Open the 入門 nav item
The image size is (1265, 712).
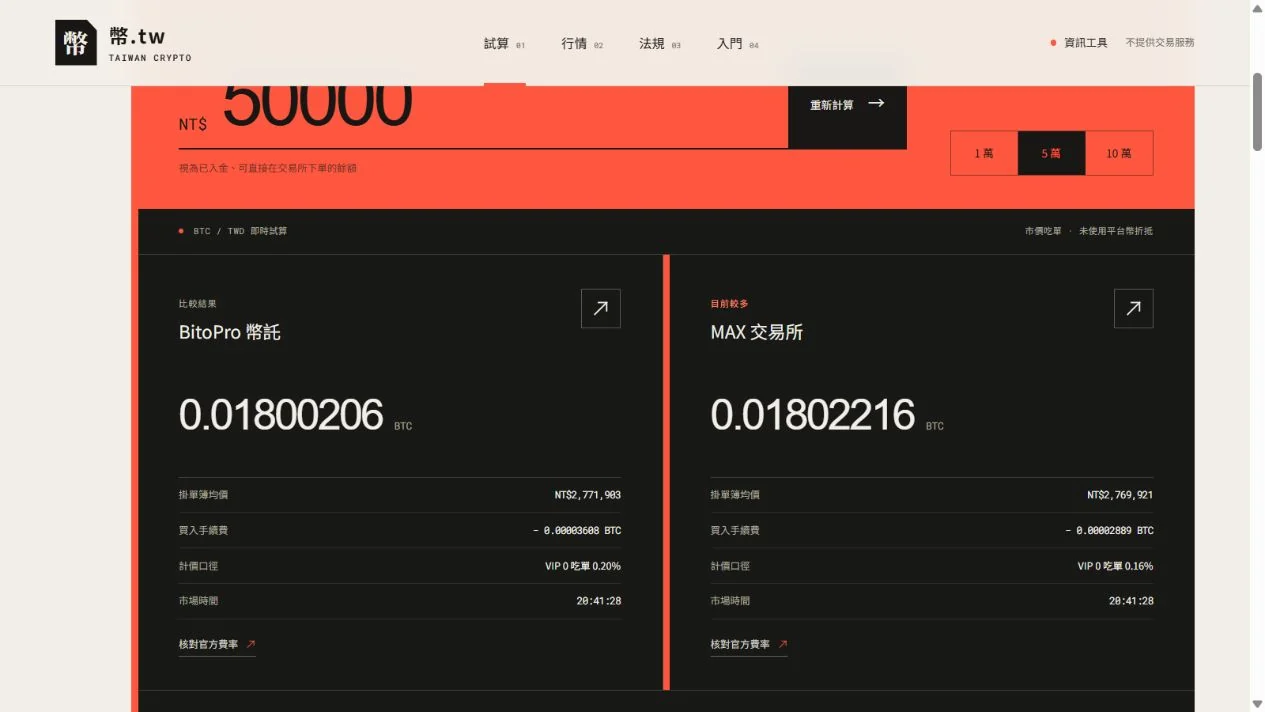738,44
